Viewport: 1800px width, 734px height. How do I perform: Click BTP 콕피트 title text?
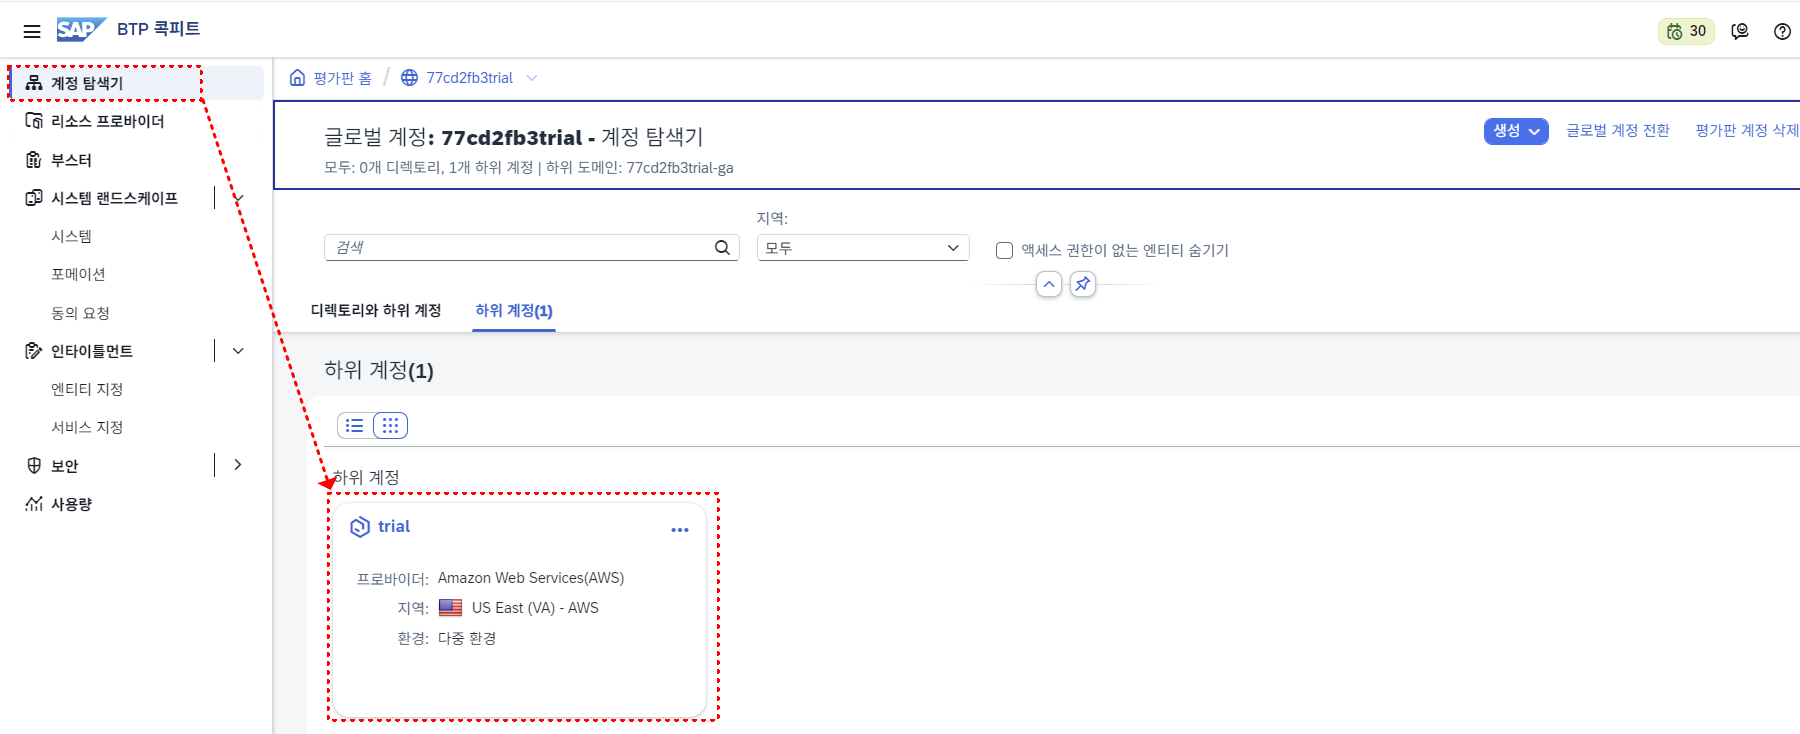(x=158, y=29)
